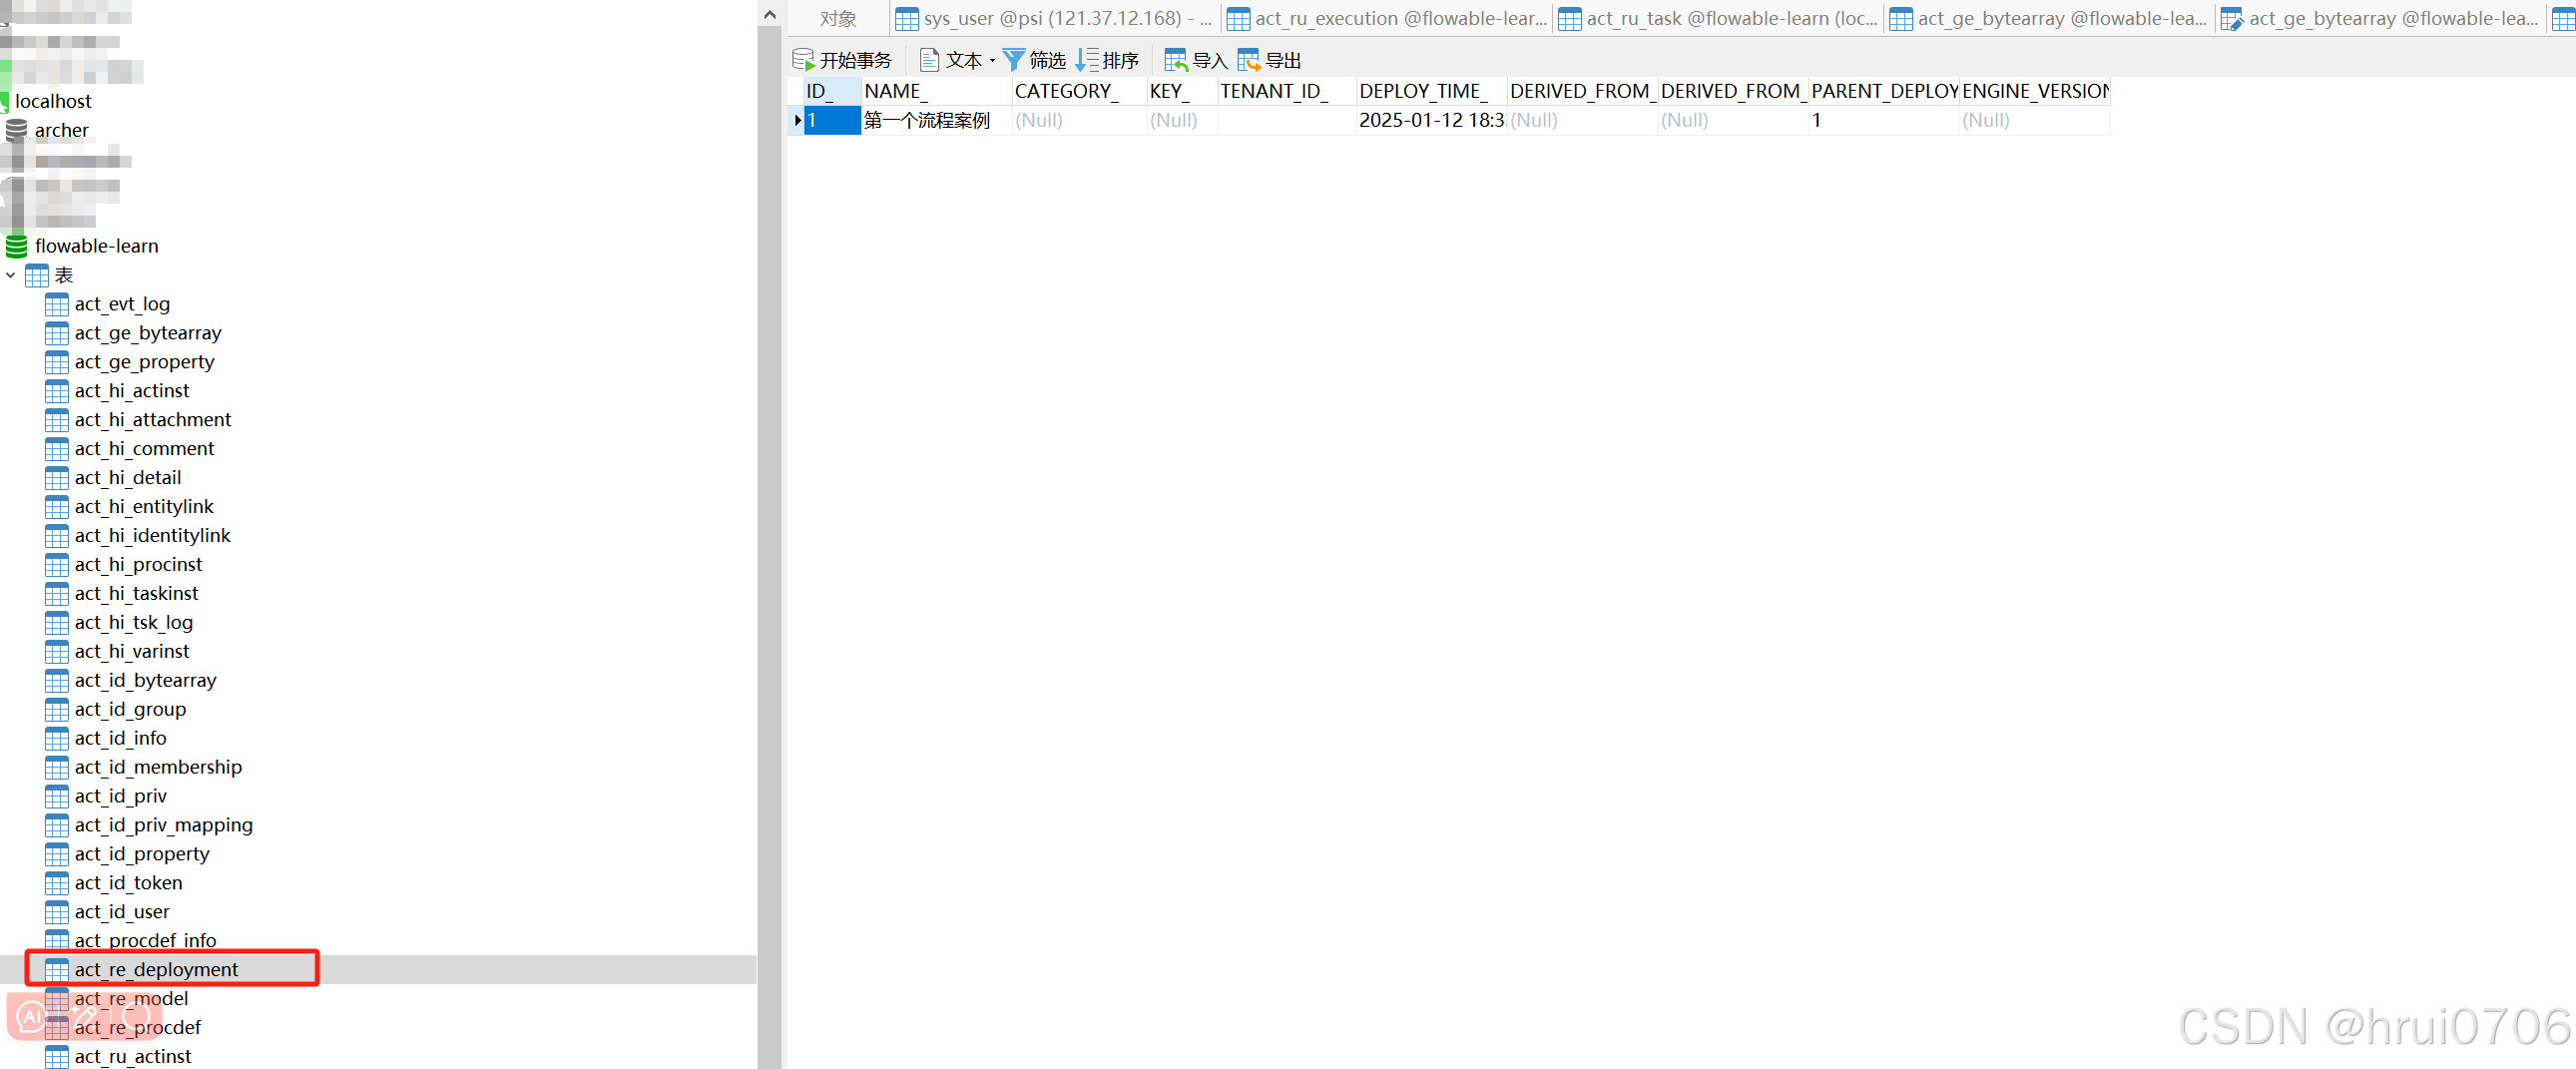Expand the row marker for record ID 1

[x=796, y=120]
